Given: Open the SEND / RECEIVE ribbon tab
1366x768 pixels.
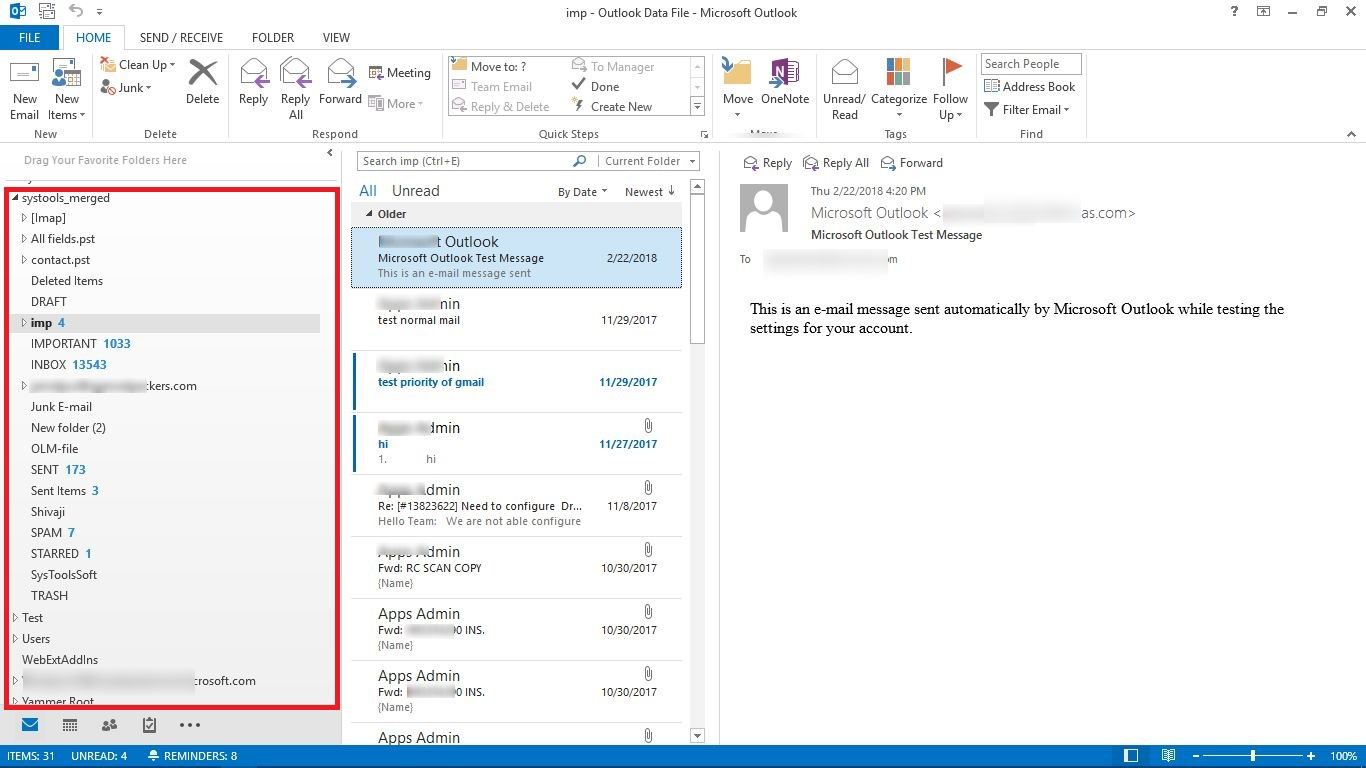Looking at the screenshot, I should click(x=182, y=38).
